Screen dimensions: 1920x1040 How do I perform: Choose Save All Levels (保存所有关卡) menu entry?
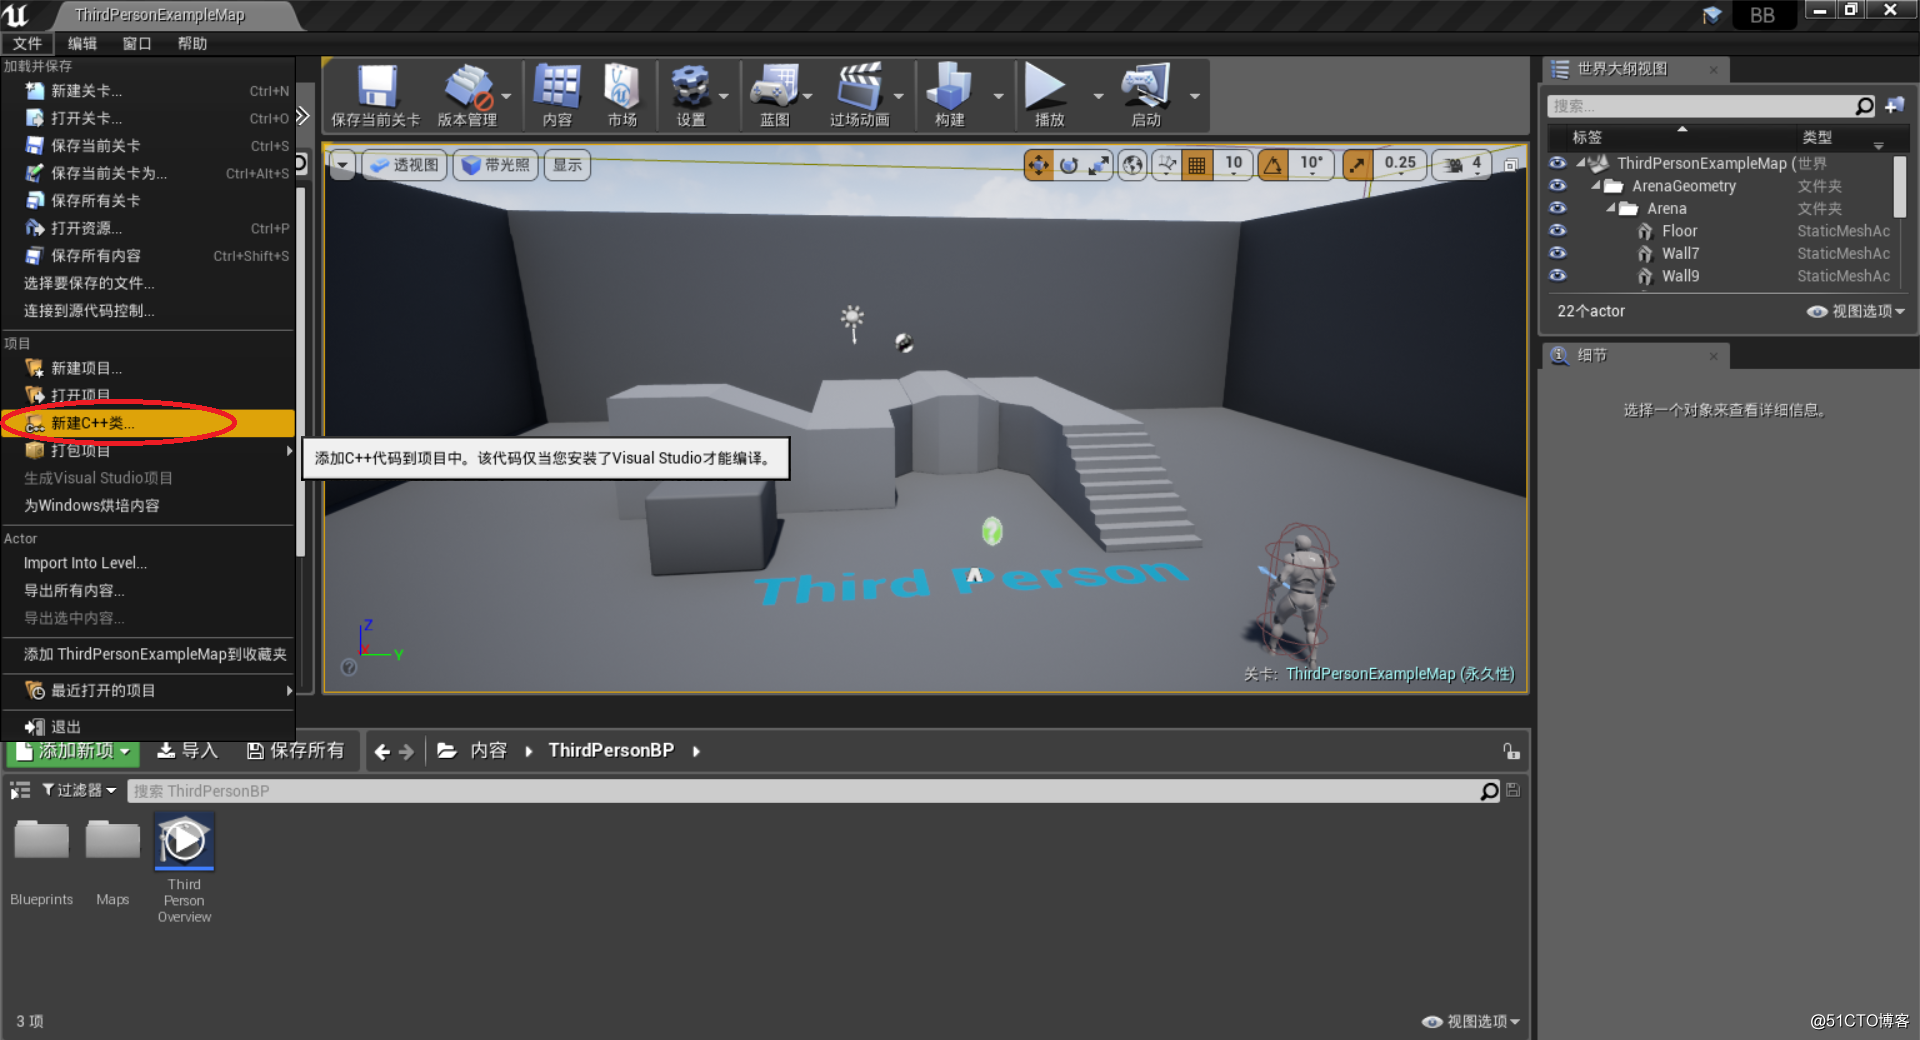point(148,201)
